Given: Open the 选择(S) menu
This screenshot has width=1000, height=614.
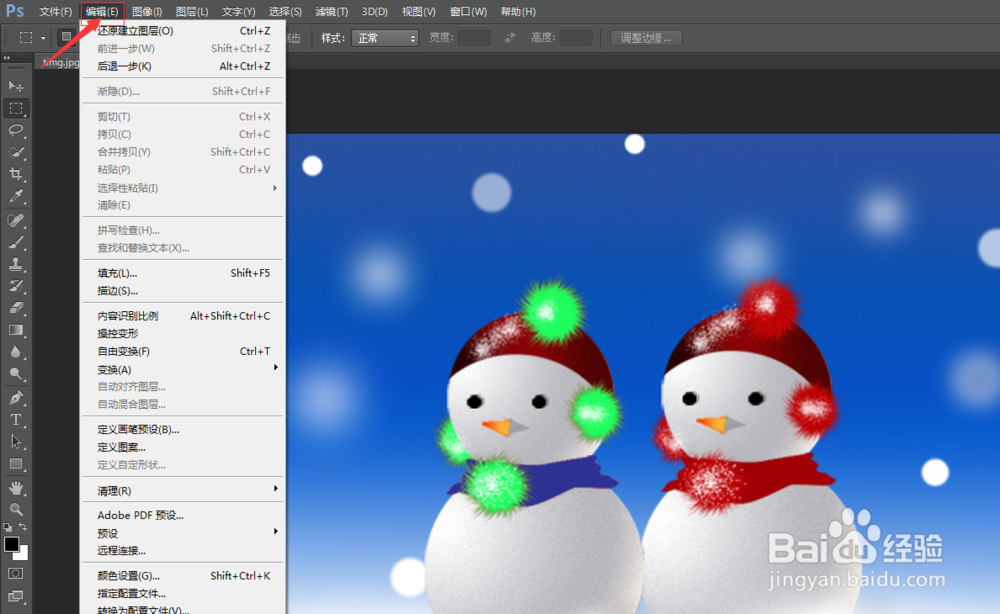Looking at the screenshot, I should pyautogui.click(x=285, y=11).
